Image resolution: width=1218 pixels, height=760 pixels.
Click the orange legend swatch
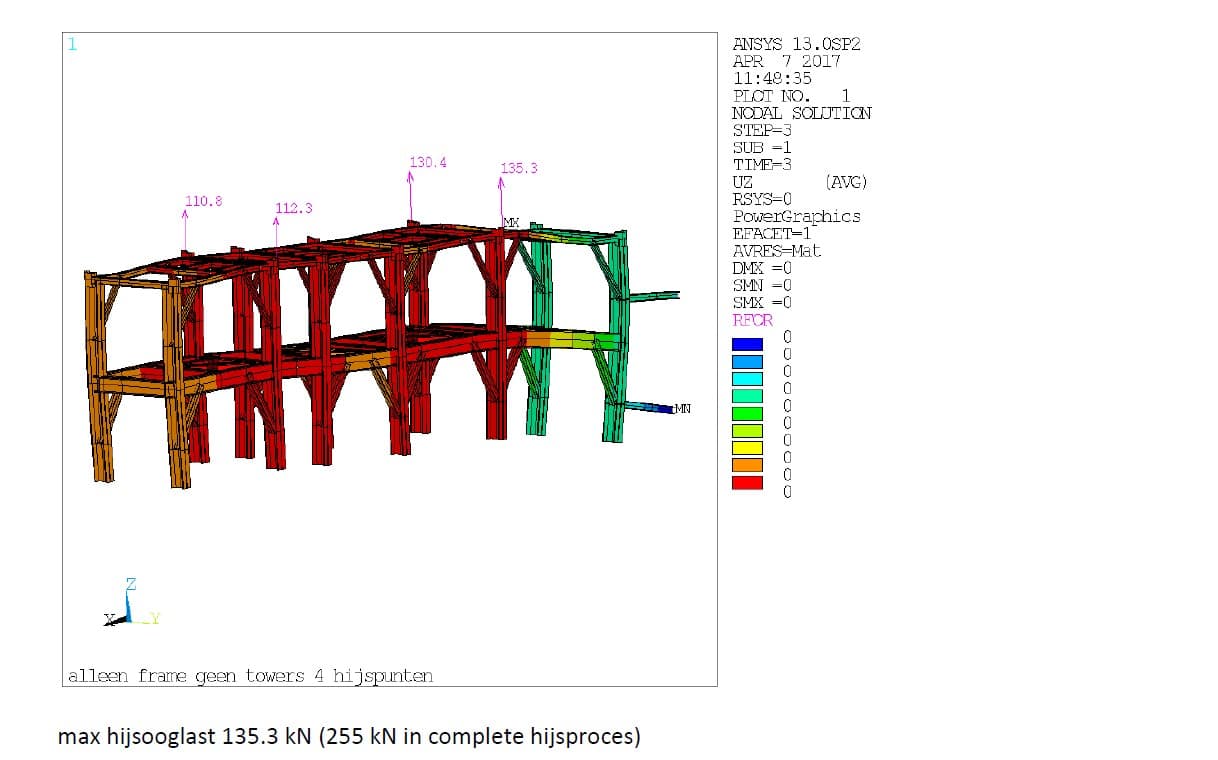click(x=747, y=465)
